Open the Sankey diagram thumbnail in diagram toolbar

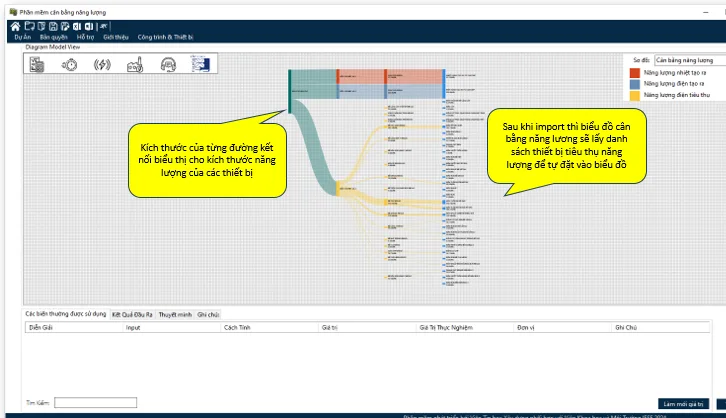(x=200, y=64)
